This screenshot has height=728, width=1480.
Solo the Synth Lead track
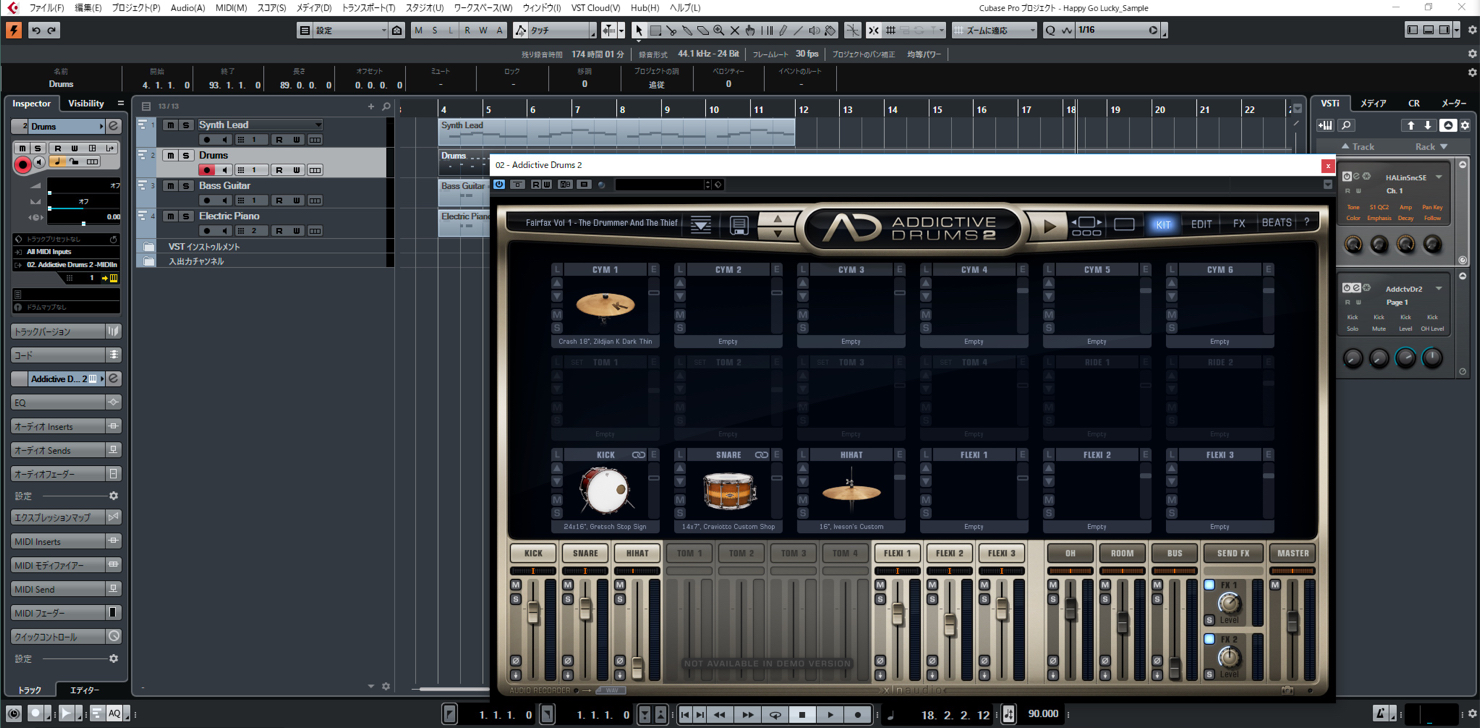tap(186, 125)
